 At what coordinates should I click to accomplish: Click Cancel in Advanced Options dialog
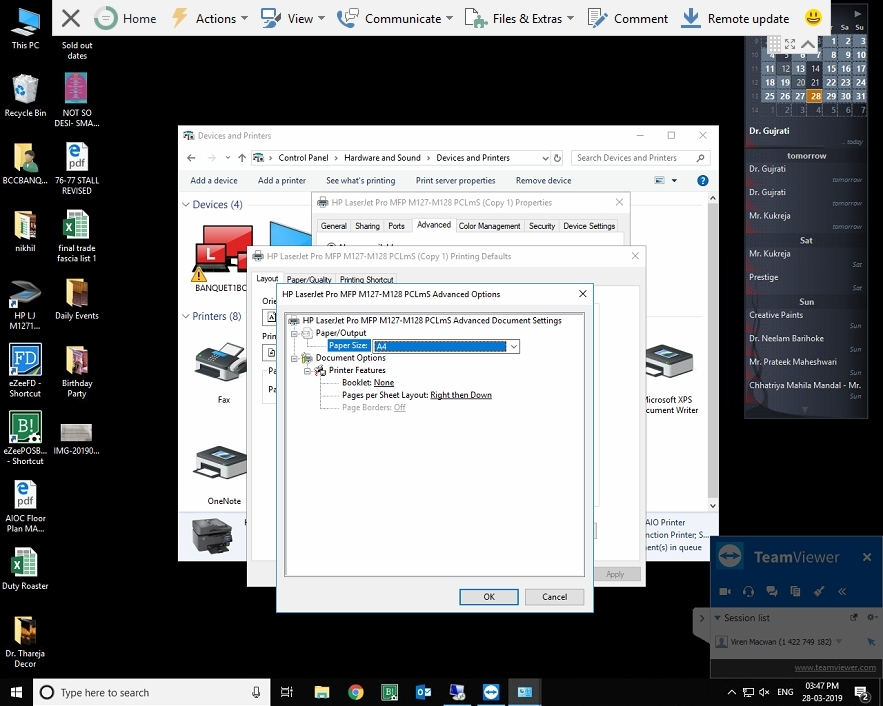pos(554,597)
